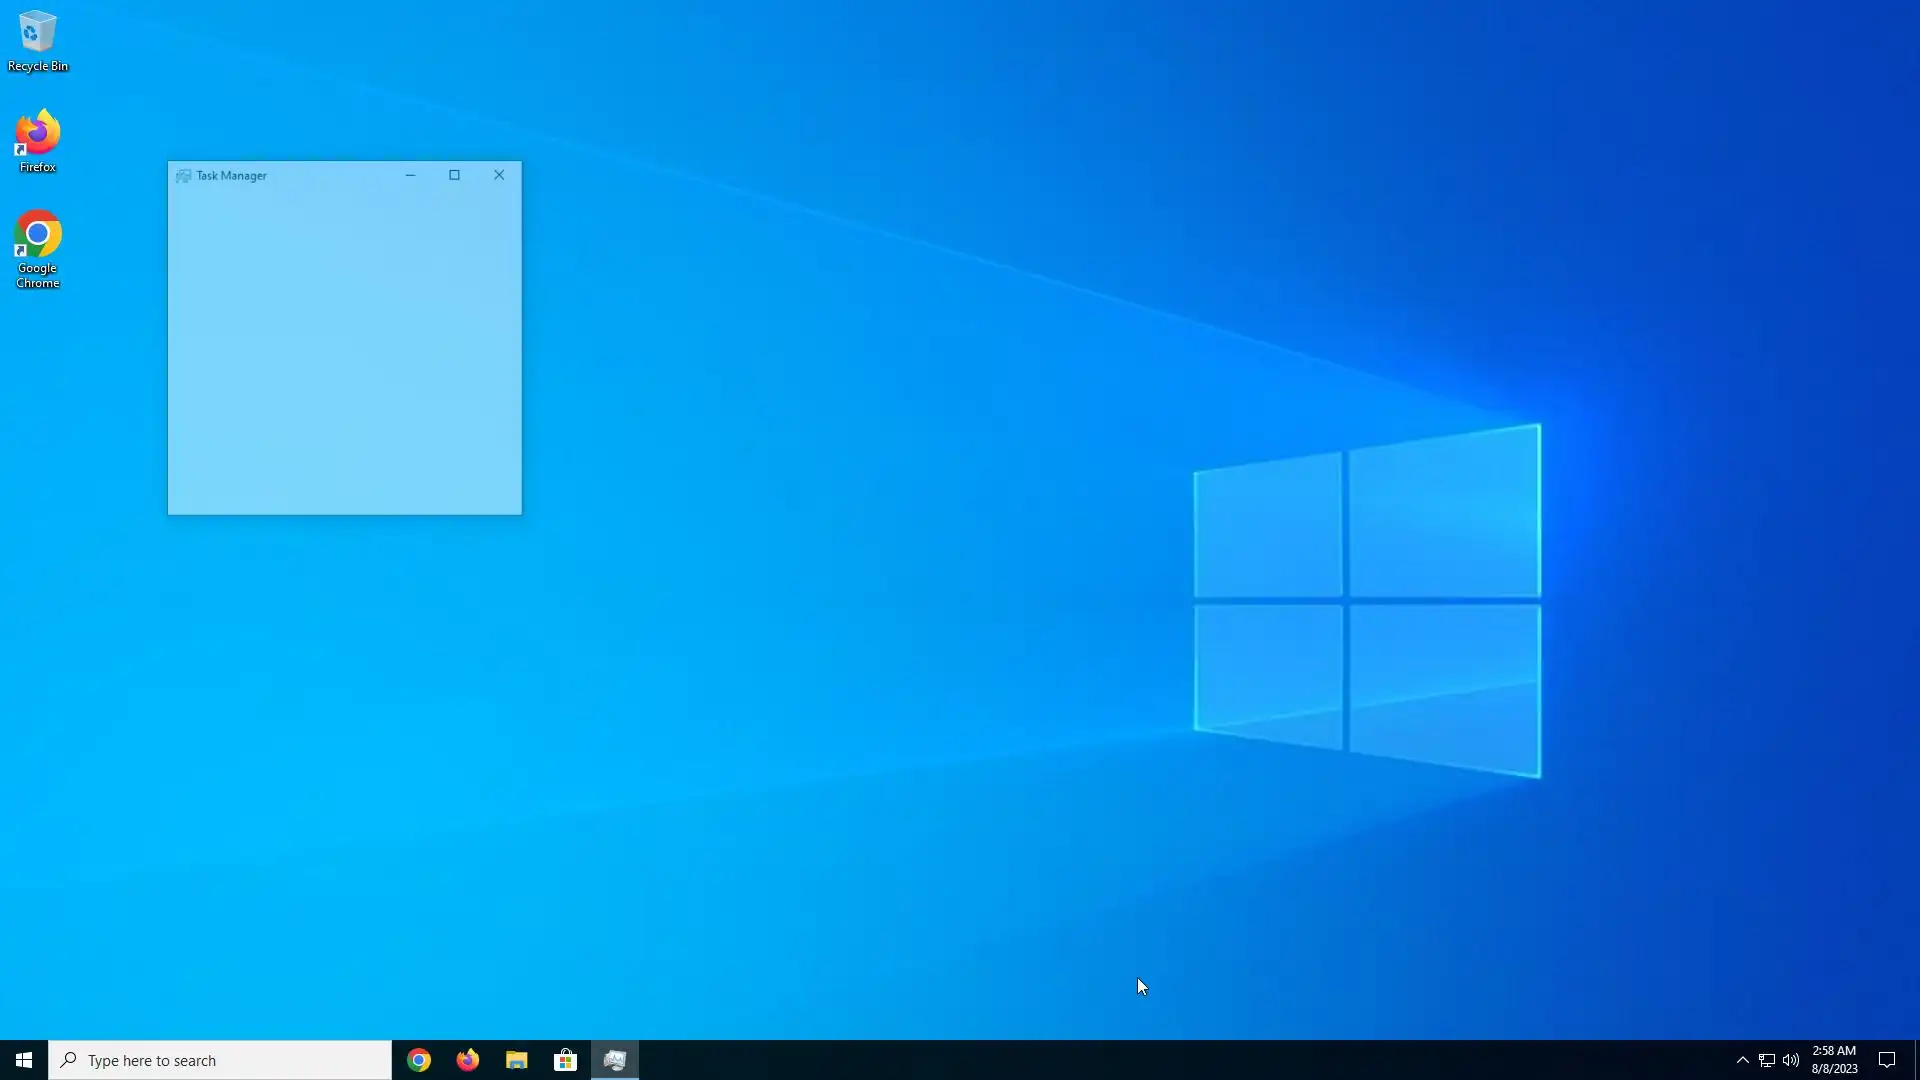
Task: Close the Task Manager window
Action: [x=499, y=175]
